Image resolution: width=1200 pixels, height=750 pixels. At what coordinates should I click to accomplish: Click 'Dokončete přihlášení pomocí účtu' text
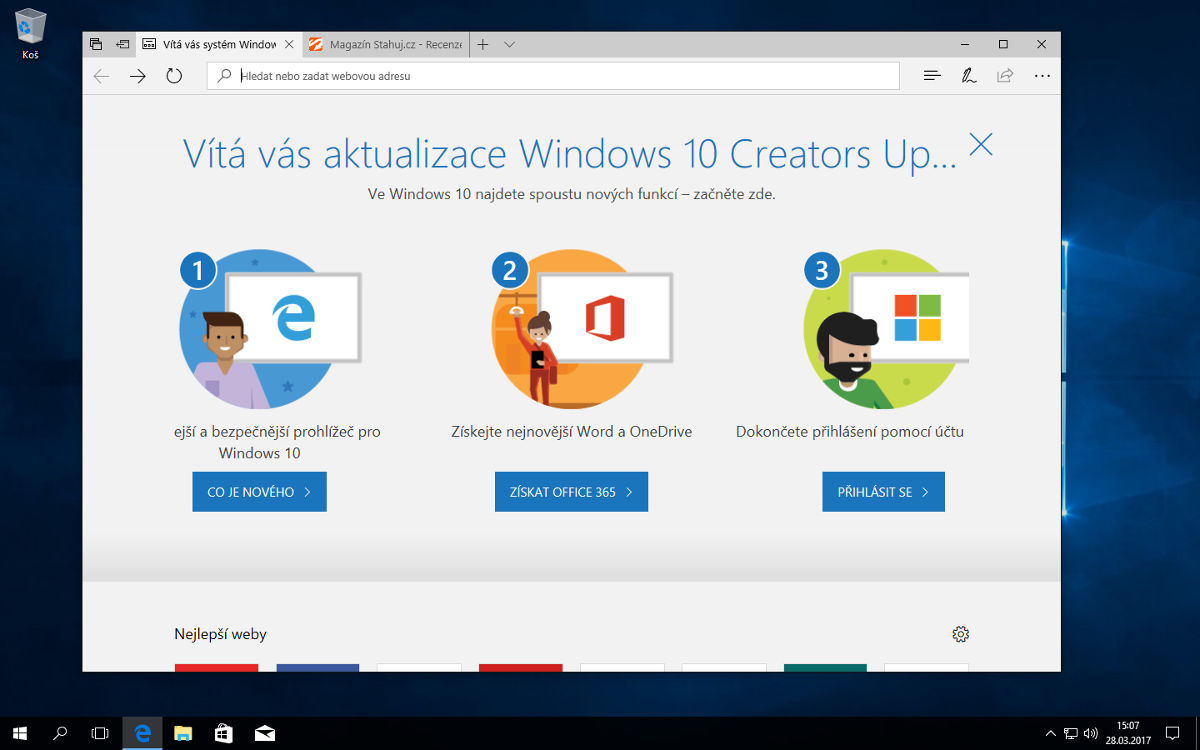[850, 432]
